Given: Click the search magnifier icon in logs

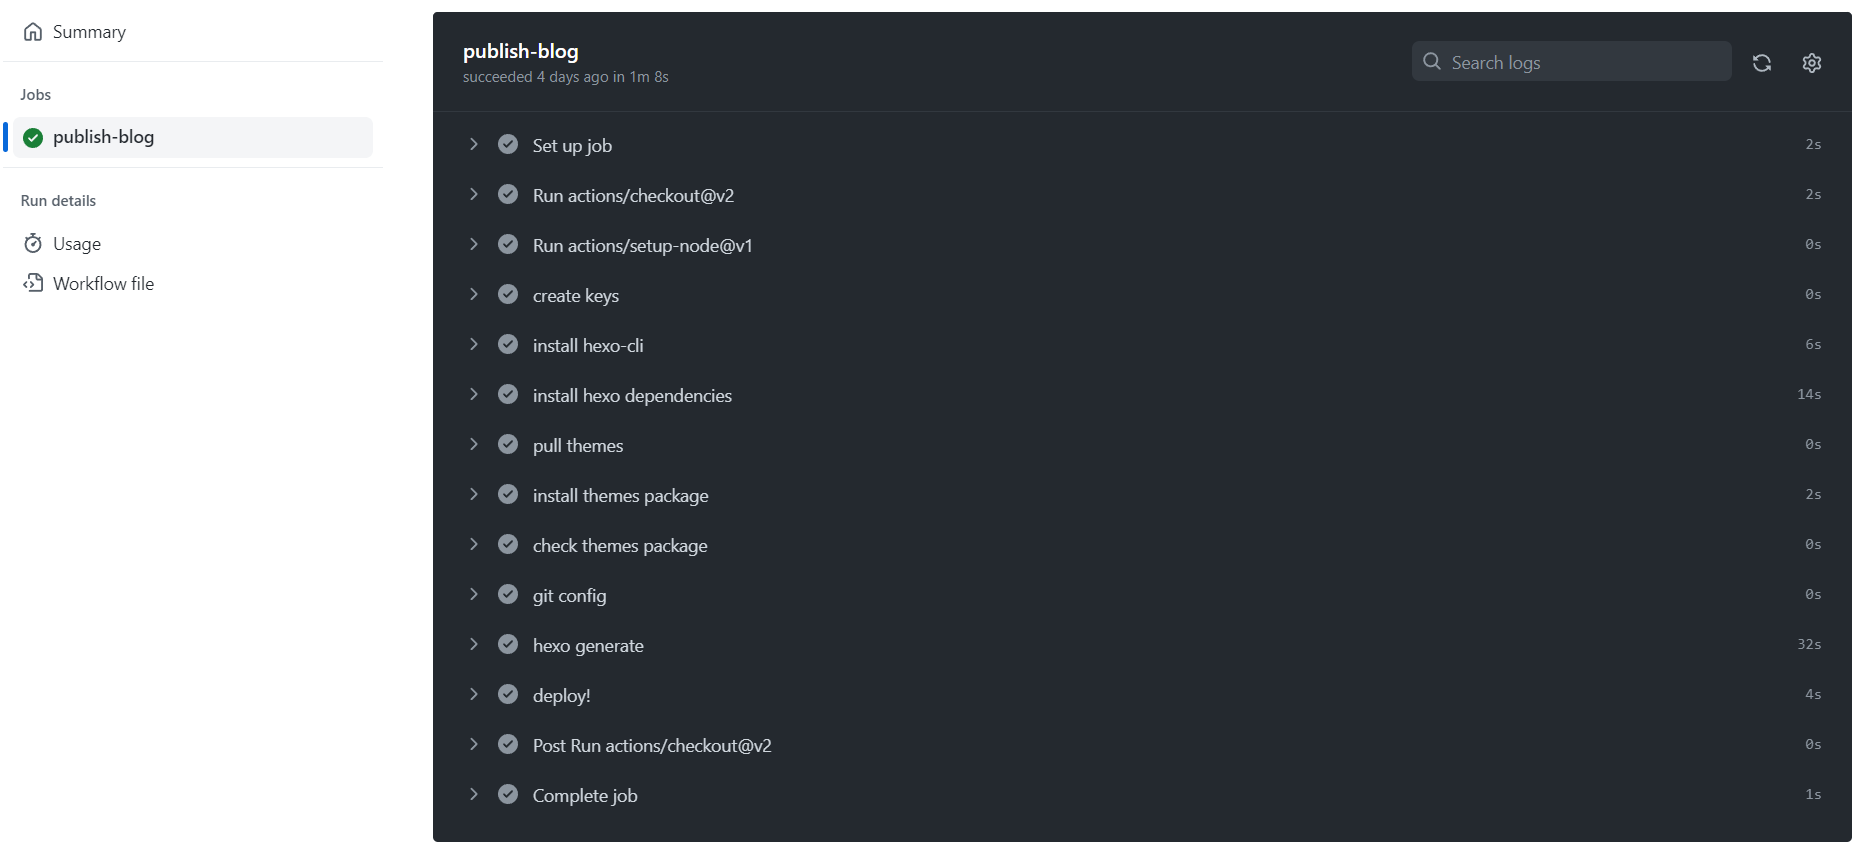Looking at the screenshot, I should coord(1432,62).
